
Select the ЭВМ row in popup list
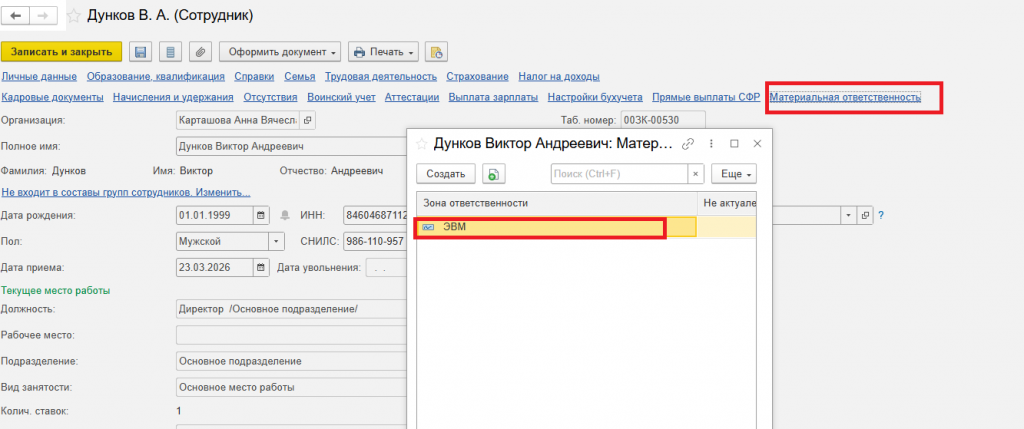tap(586, 227)
